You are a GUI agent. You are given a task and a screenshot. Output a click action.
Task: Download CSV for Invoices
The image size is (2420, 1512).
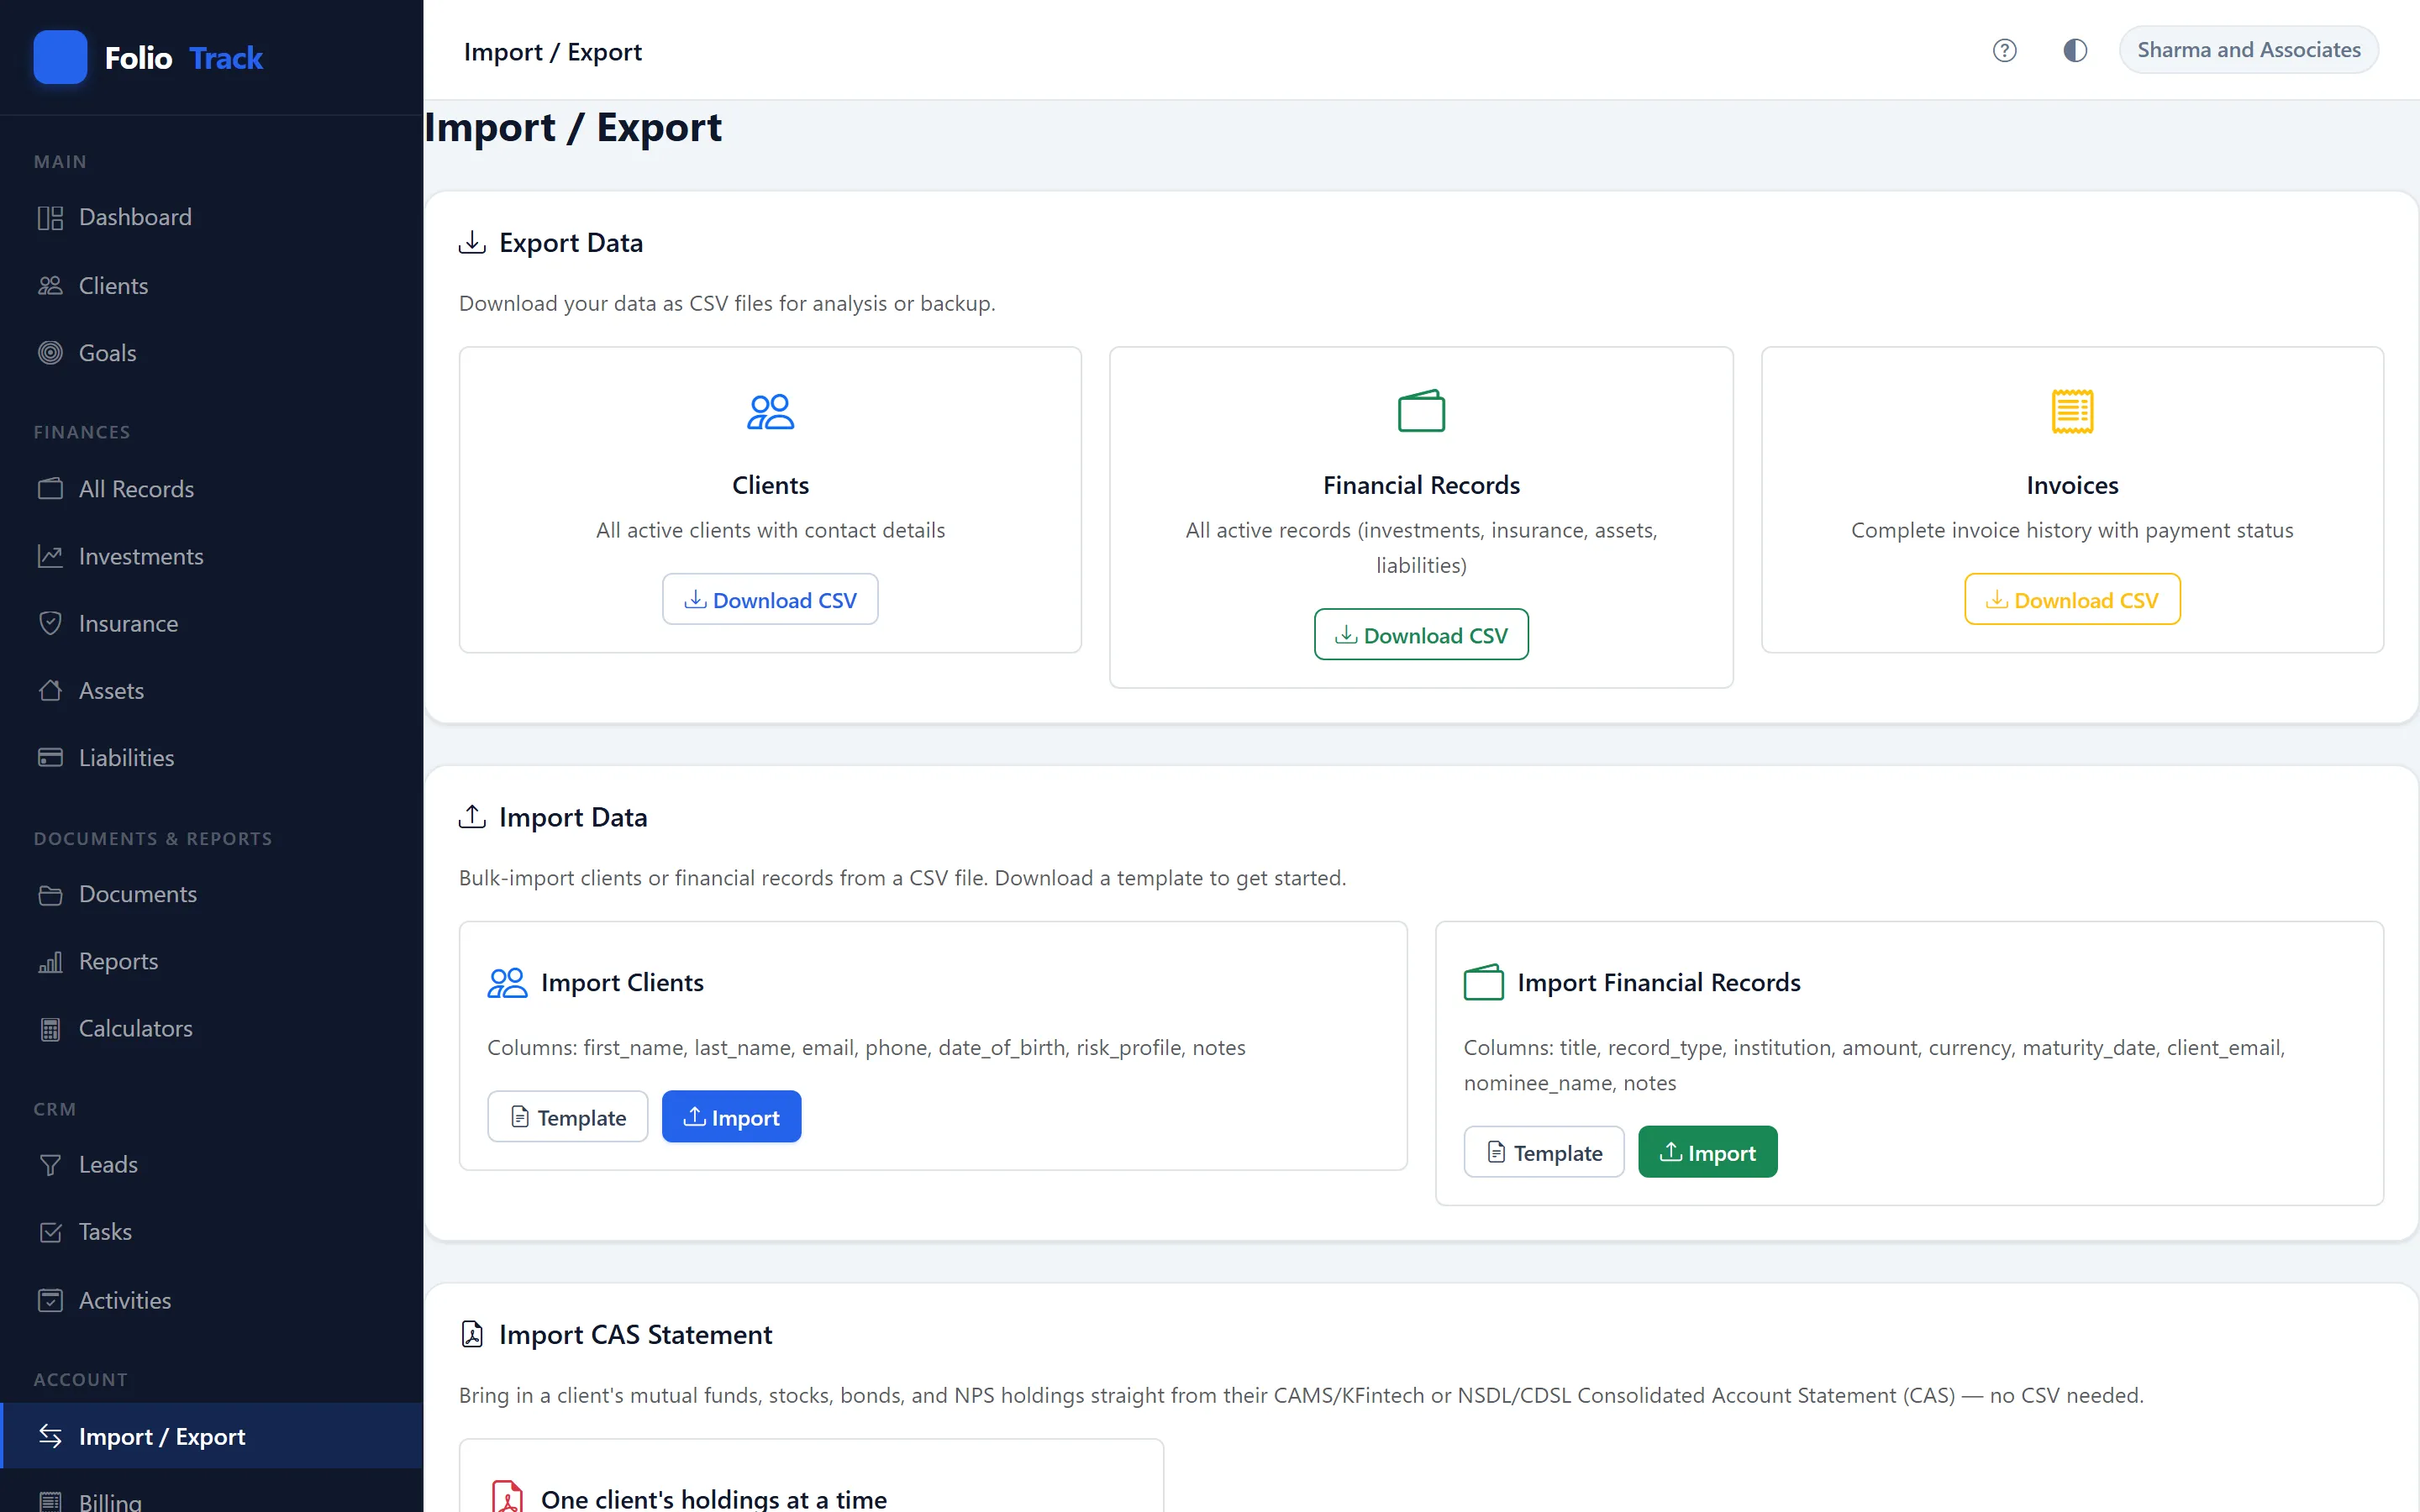(2072, 599)
